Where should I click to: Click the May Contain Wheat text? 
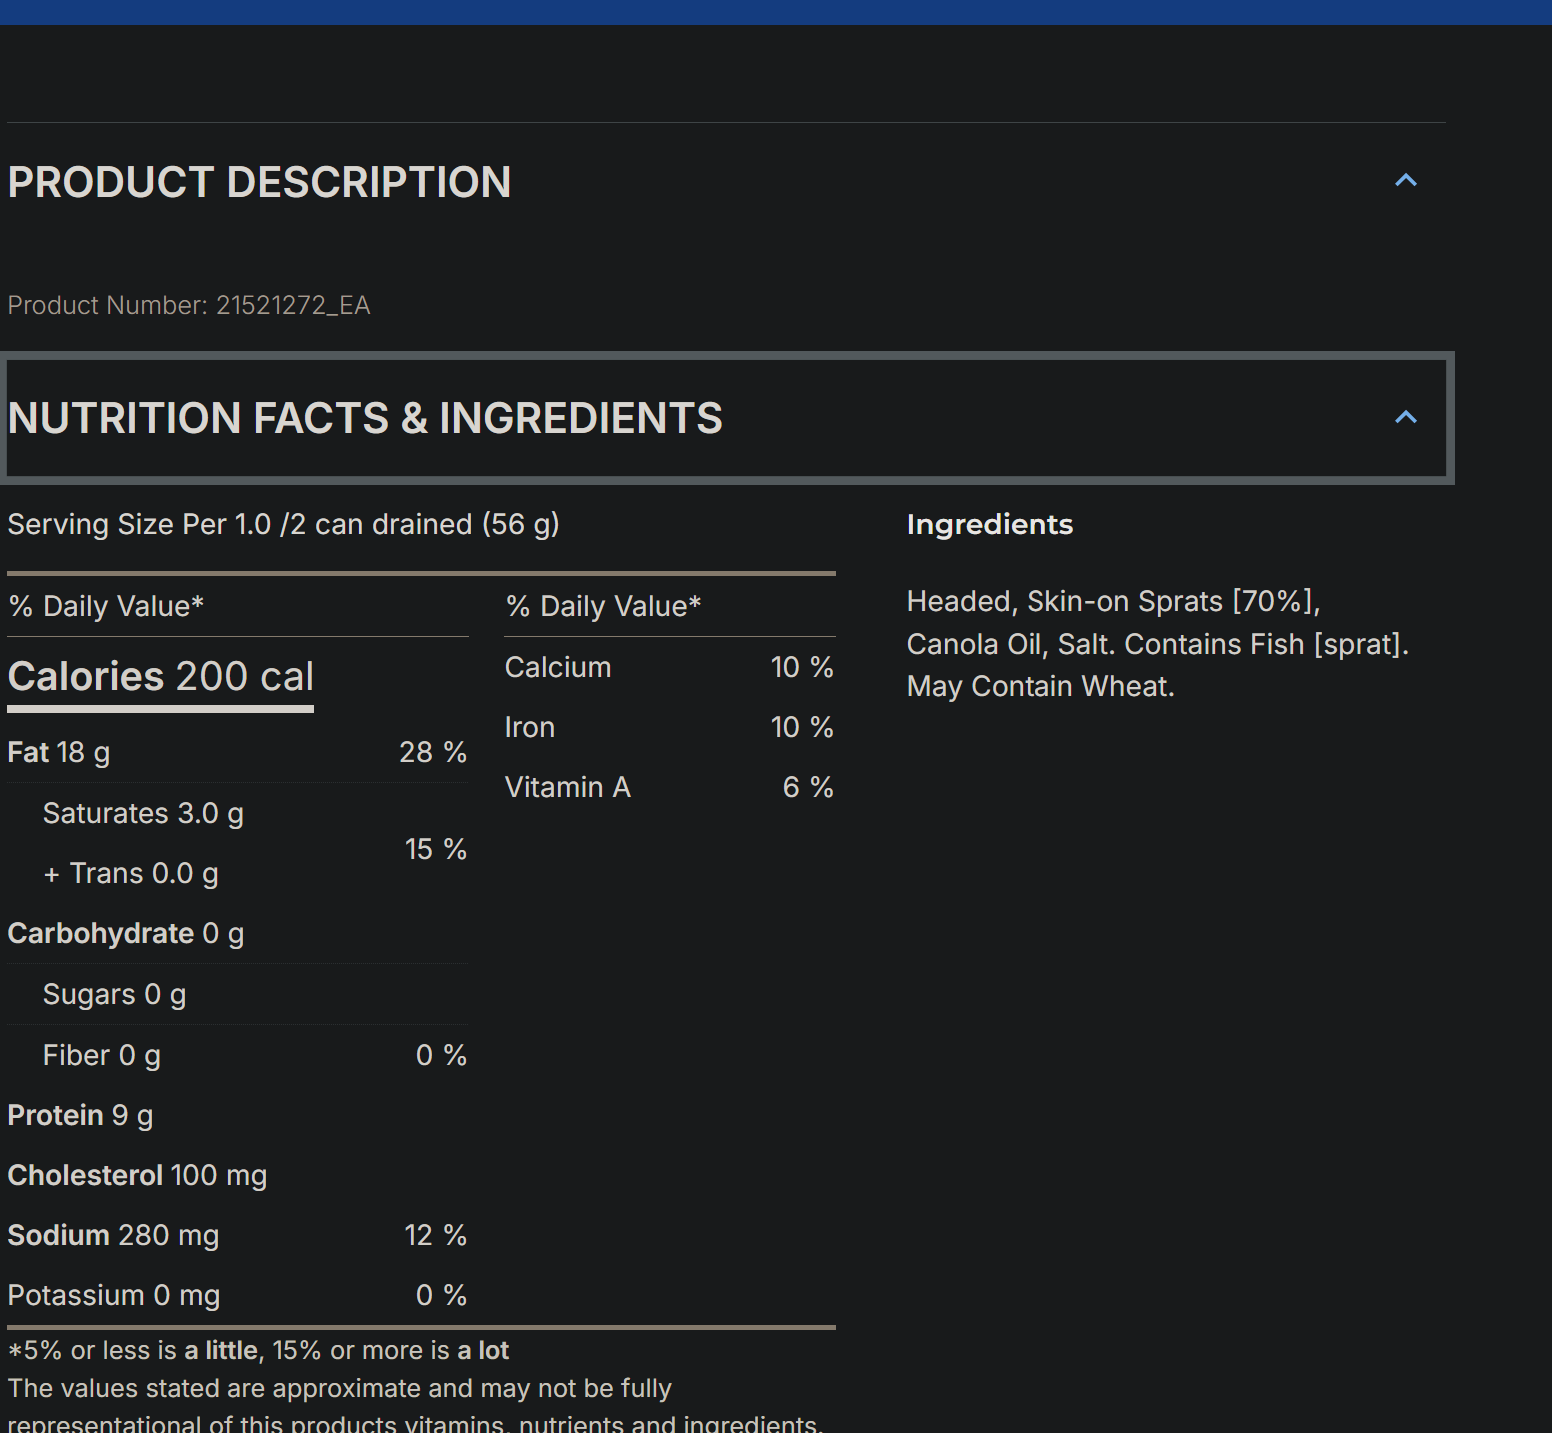pyautogui.click(x=1041, y=686)
